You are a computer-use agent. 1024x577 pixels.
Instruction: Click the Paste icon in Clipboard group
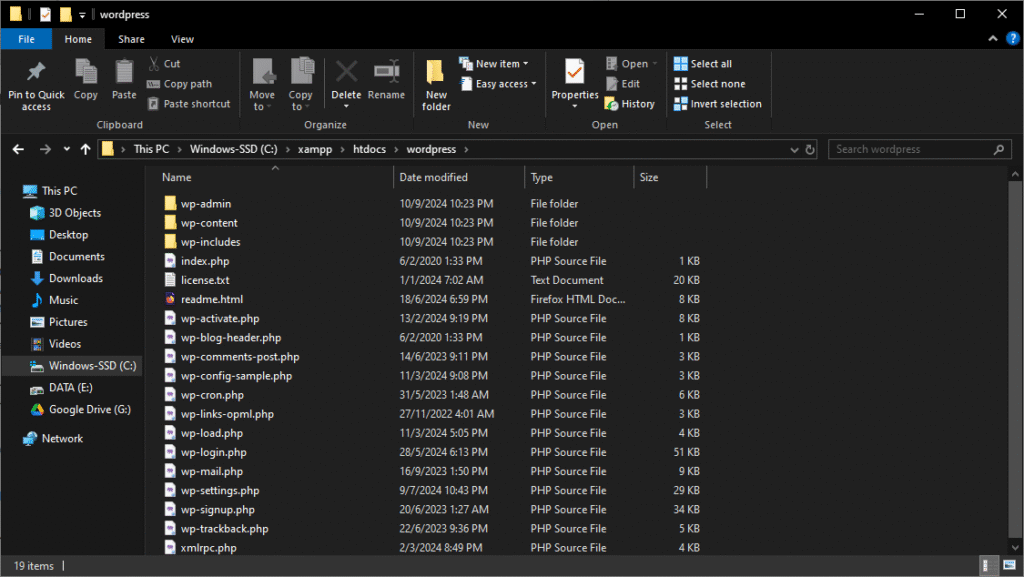(124, 74)
